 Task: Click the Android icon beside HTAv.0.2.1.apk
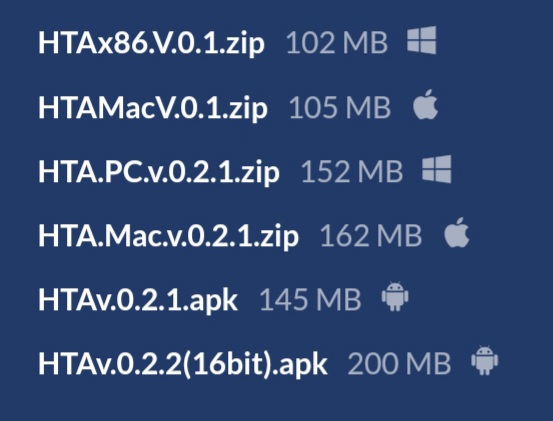(x=395, y=297)
